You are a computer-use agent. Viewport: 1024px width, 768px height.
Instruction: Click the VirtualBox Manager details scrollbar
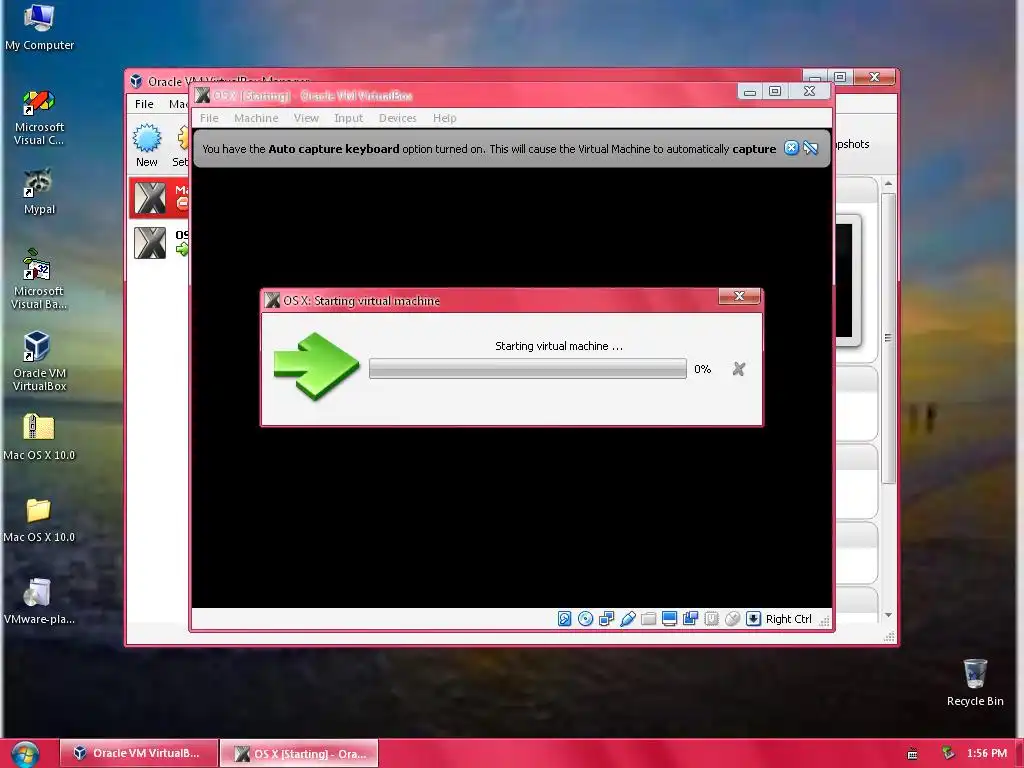[x=888, y=338]
